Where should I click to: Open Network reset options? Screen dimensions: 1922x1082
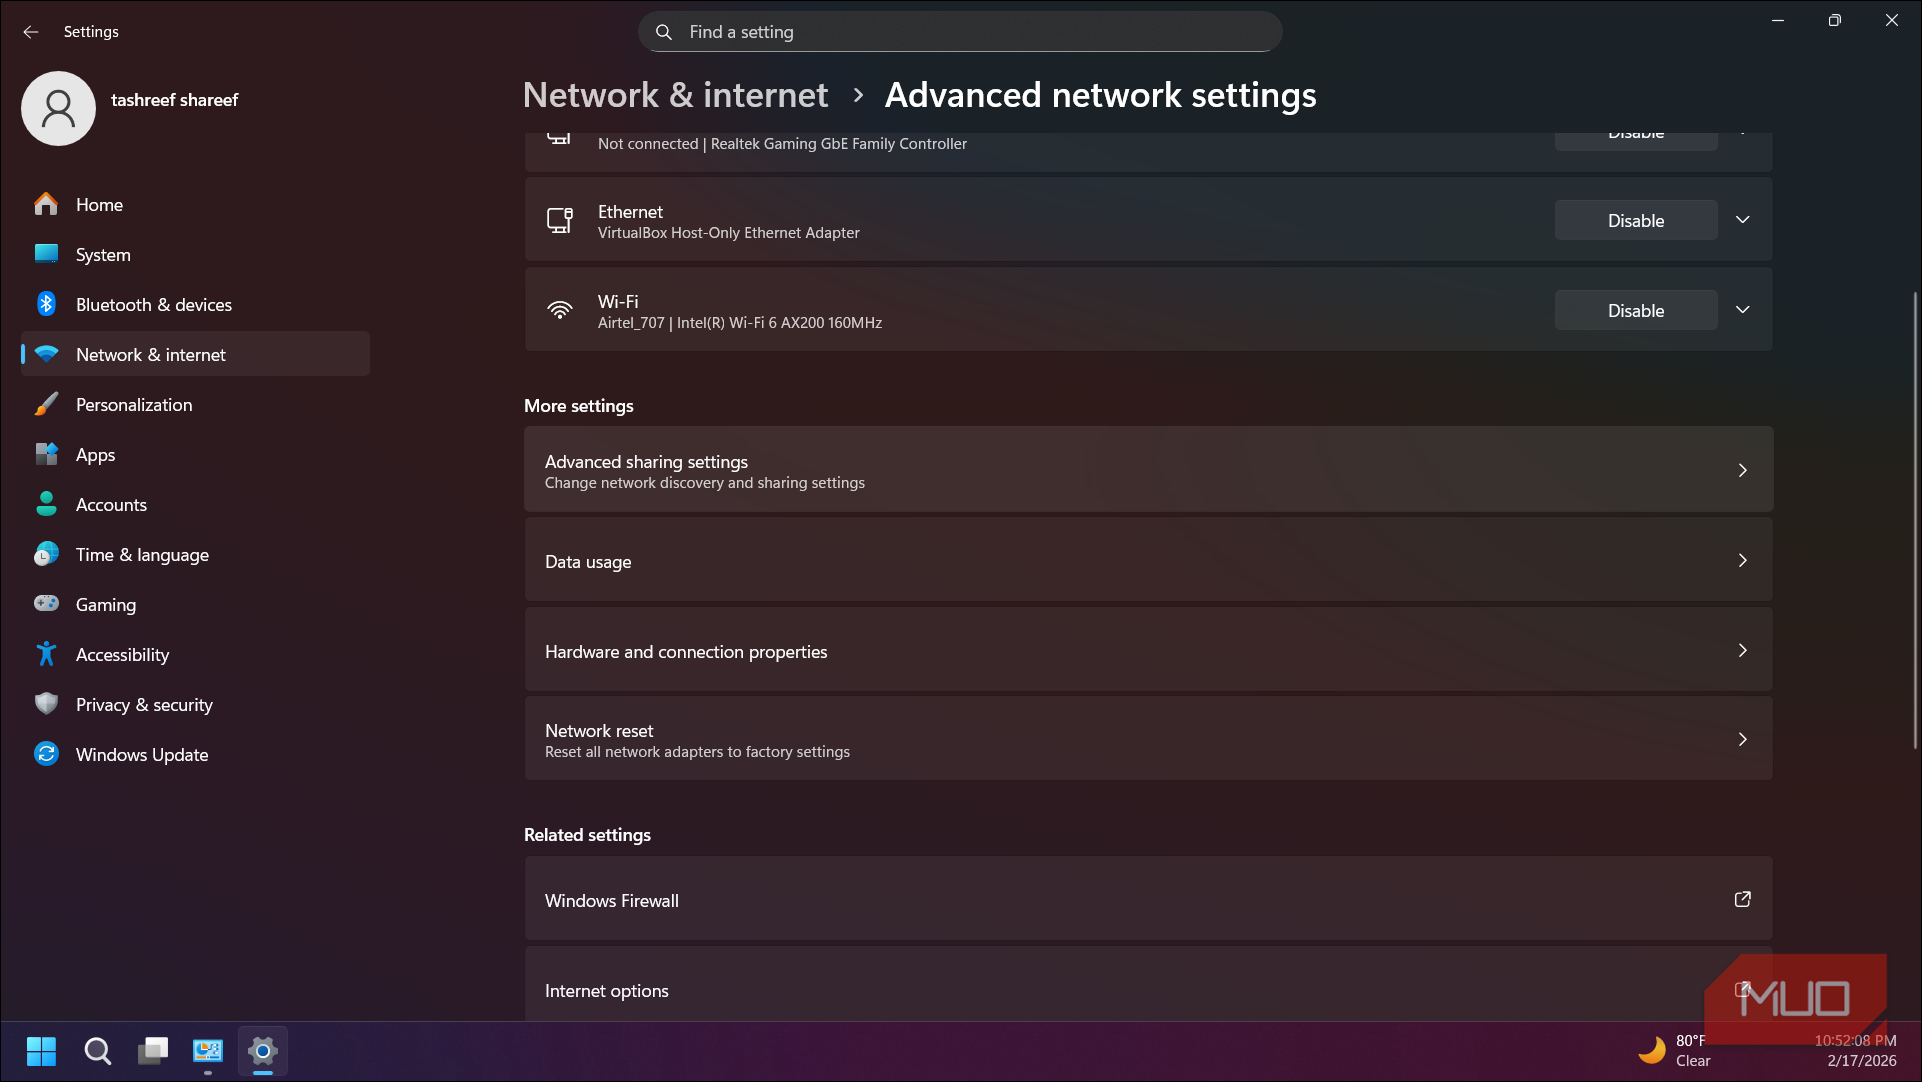(1148, 739)
